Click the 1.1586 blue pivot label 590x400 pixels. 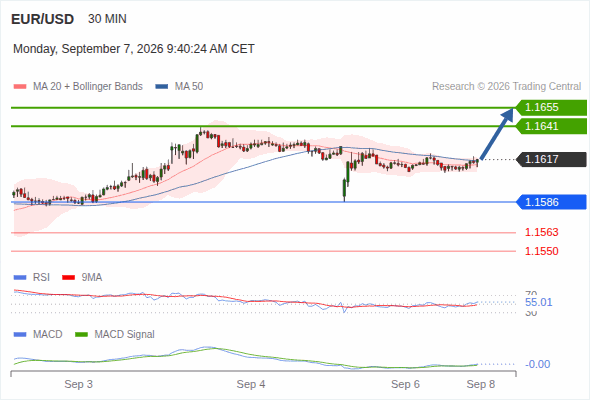pos(551,202)
